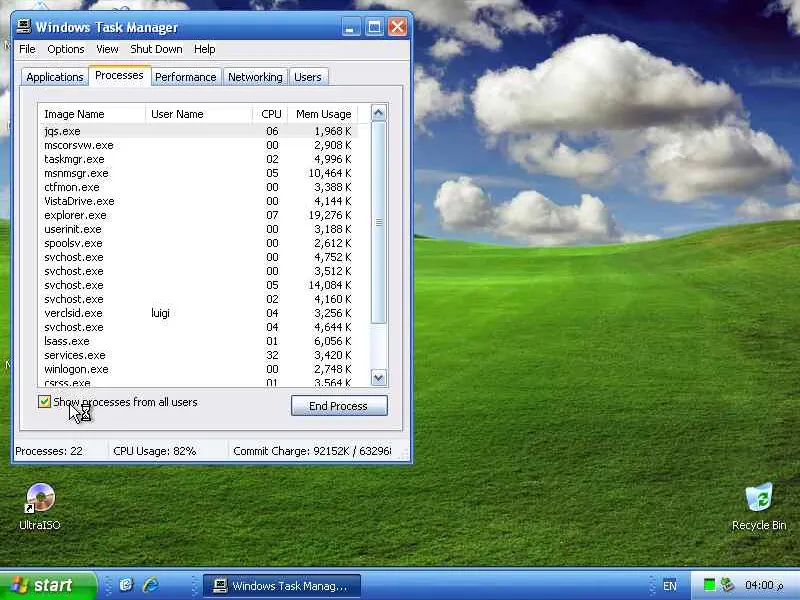Screen dimensions: 800x600
Task: Sort by the Mem Usage column header
Action: (x=323, y=114)
